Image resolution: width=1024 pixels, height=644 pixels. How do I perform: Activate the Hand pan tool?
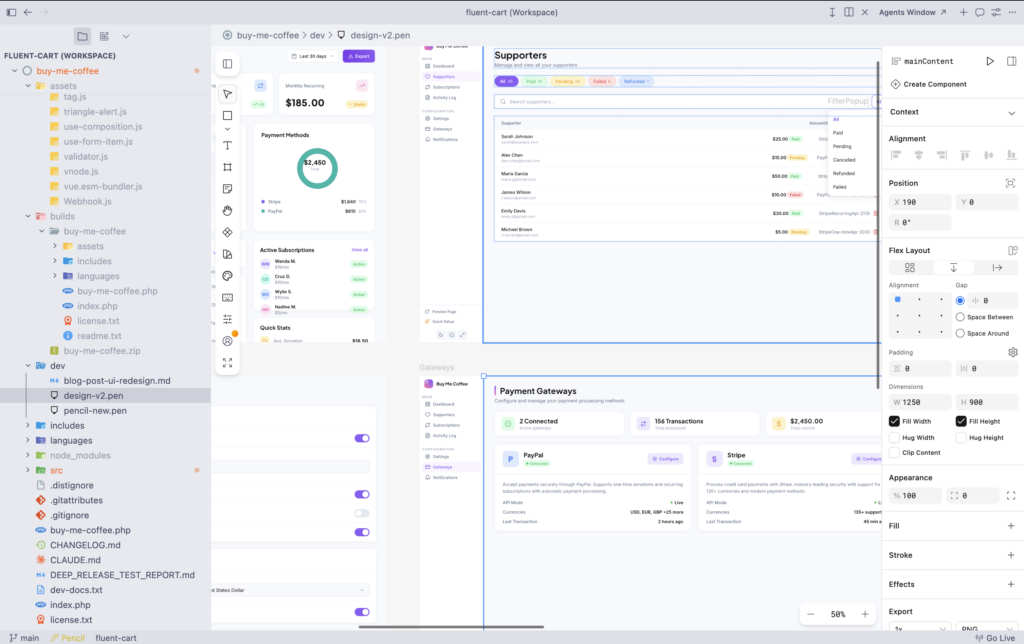228,210
